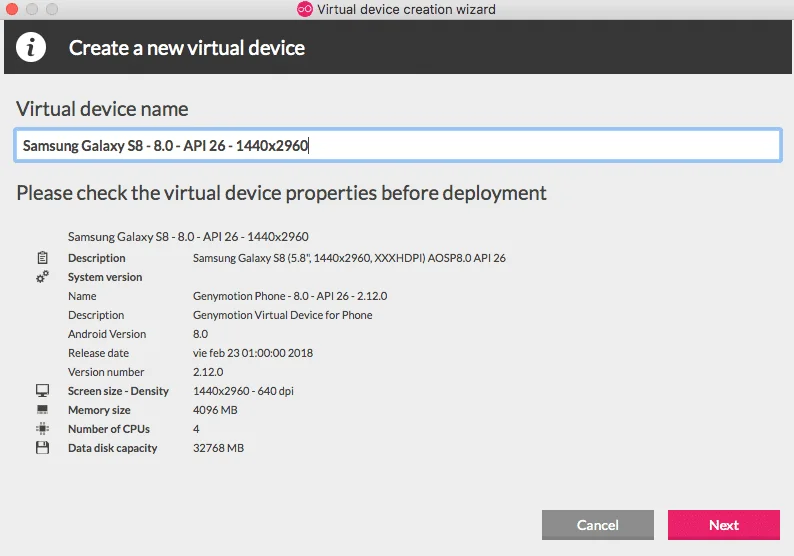Click '1440x2960 - 640 dpi'
Viewport: 794px width, 556px height.
243,391
